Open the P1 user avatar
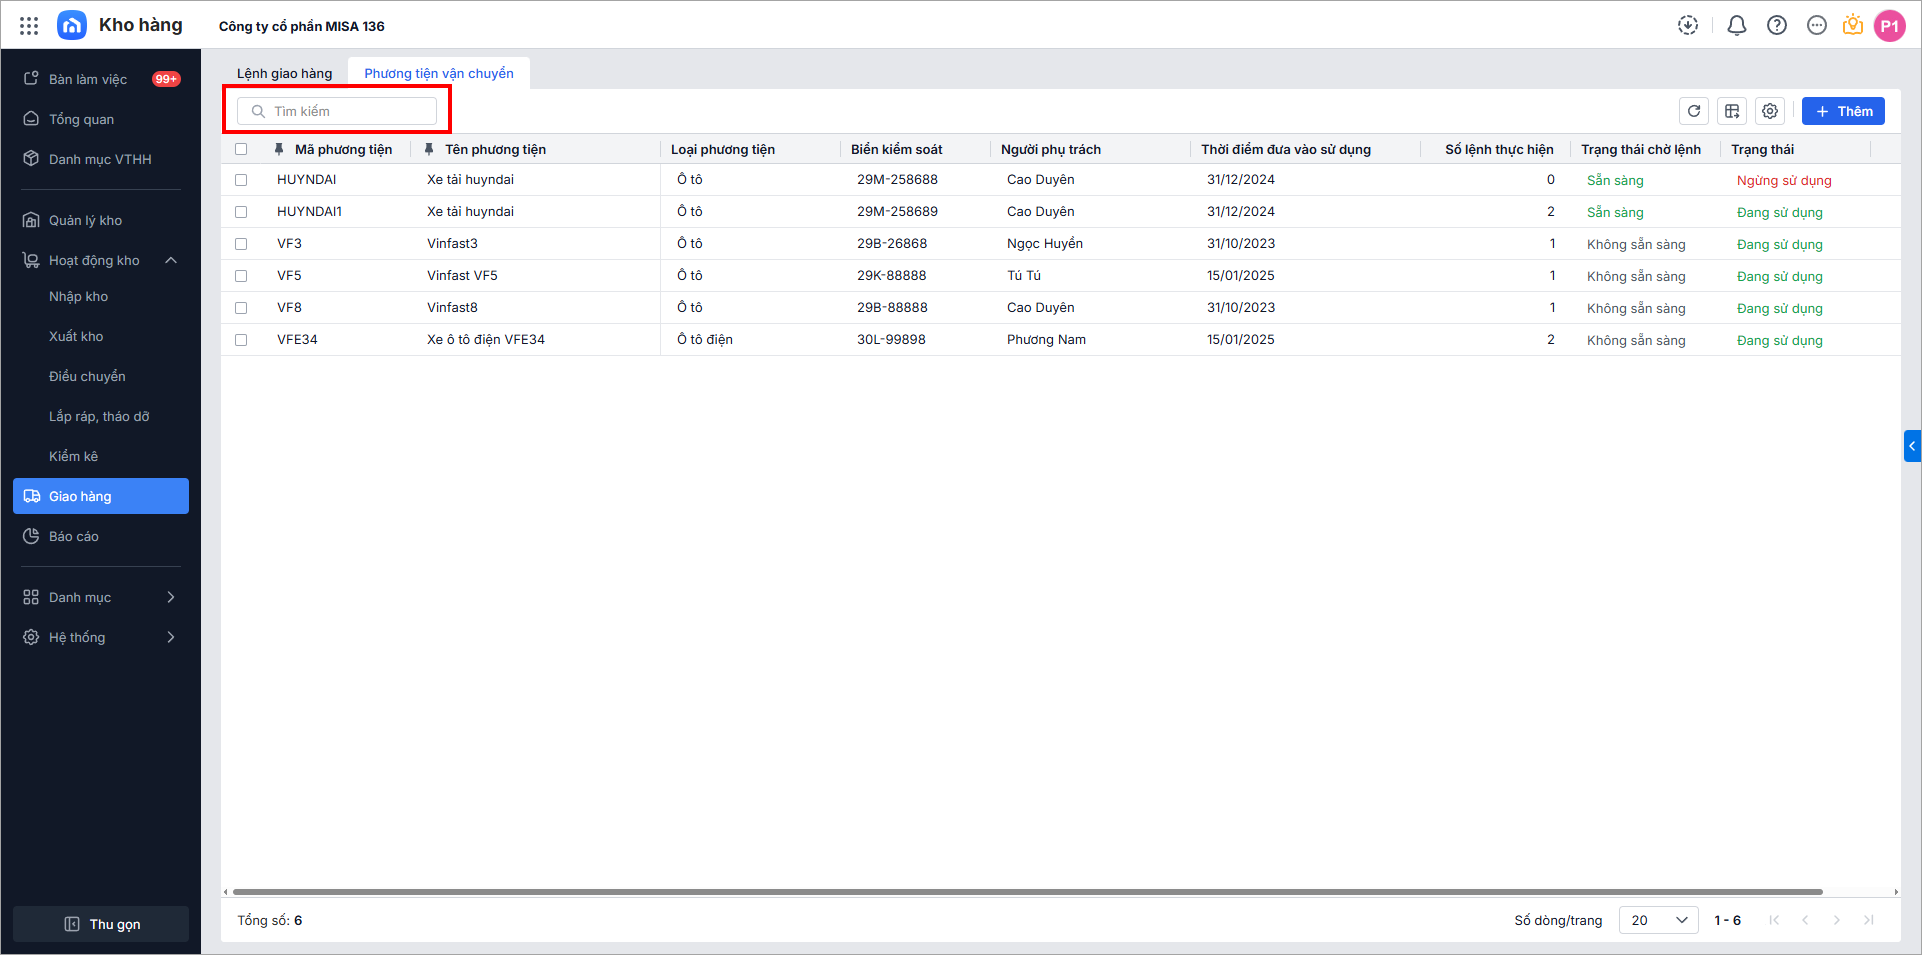 tap(1889, 26)
